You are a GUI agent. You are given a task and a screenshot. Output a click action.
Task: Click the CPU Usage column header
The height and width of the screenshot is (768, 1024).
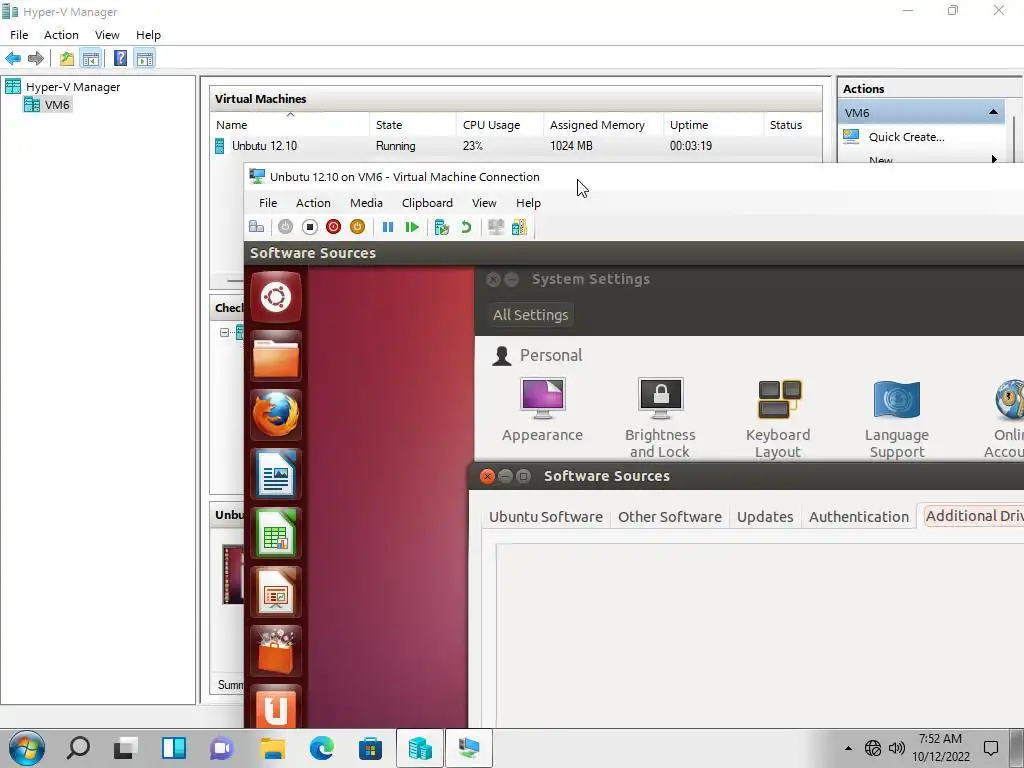[500, 125]
